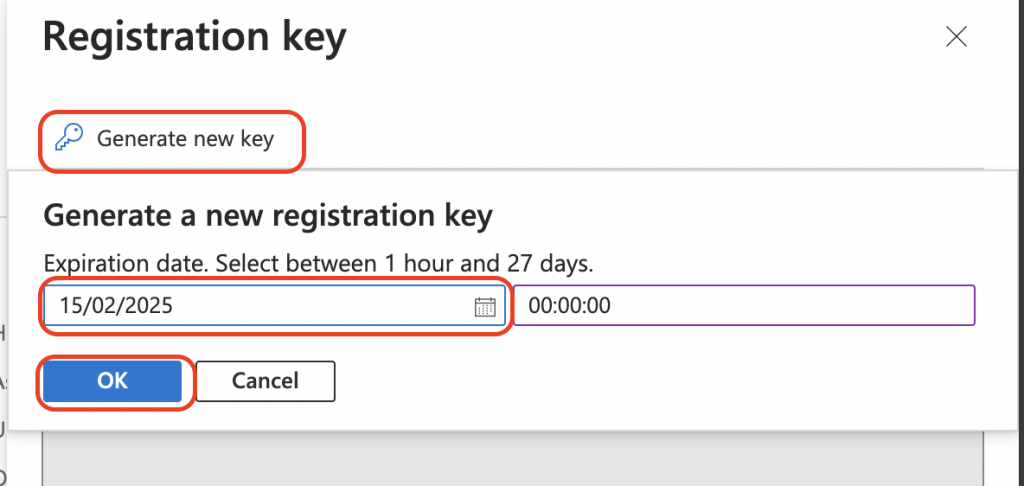The height and width of the screenshot is (486, 1024).
Task: Focus the expiration time field 00:00:00
Action: 744,305
